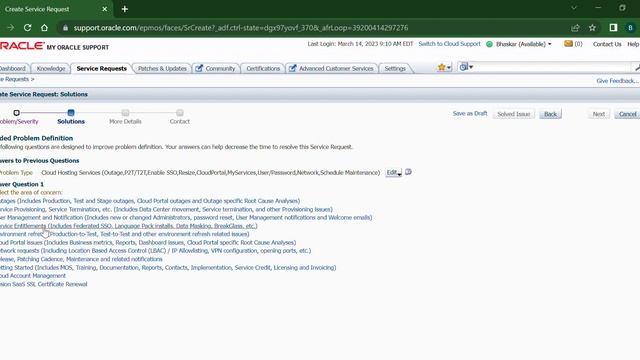Click the Give Feedback link
Viewport: 640px width, 360px height.
pos(617,81)
